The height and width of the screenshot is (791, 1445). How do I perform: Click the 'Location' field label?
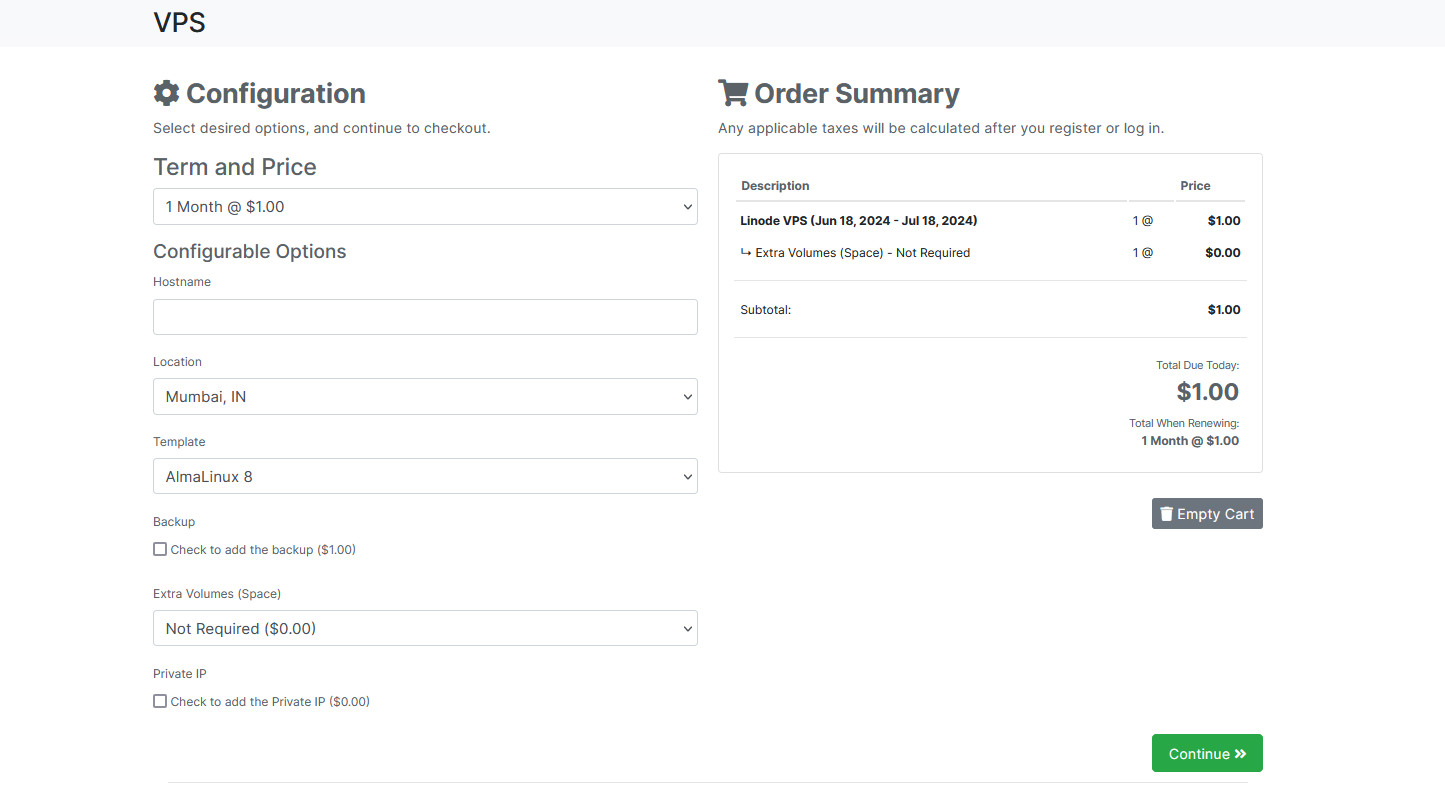[x=177, y=362]
